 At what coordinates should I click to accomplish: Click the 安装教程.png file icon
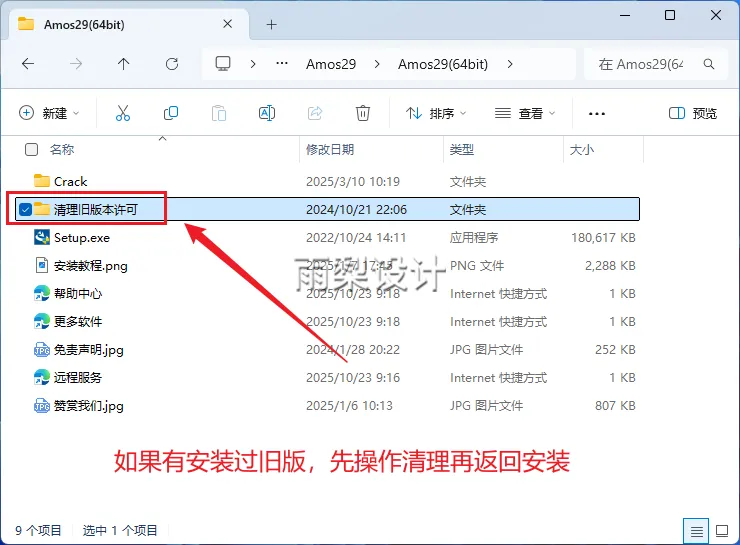coord(42,265)
